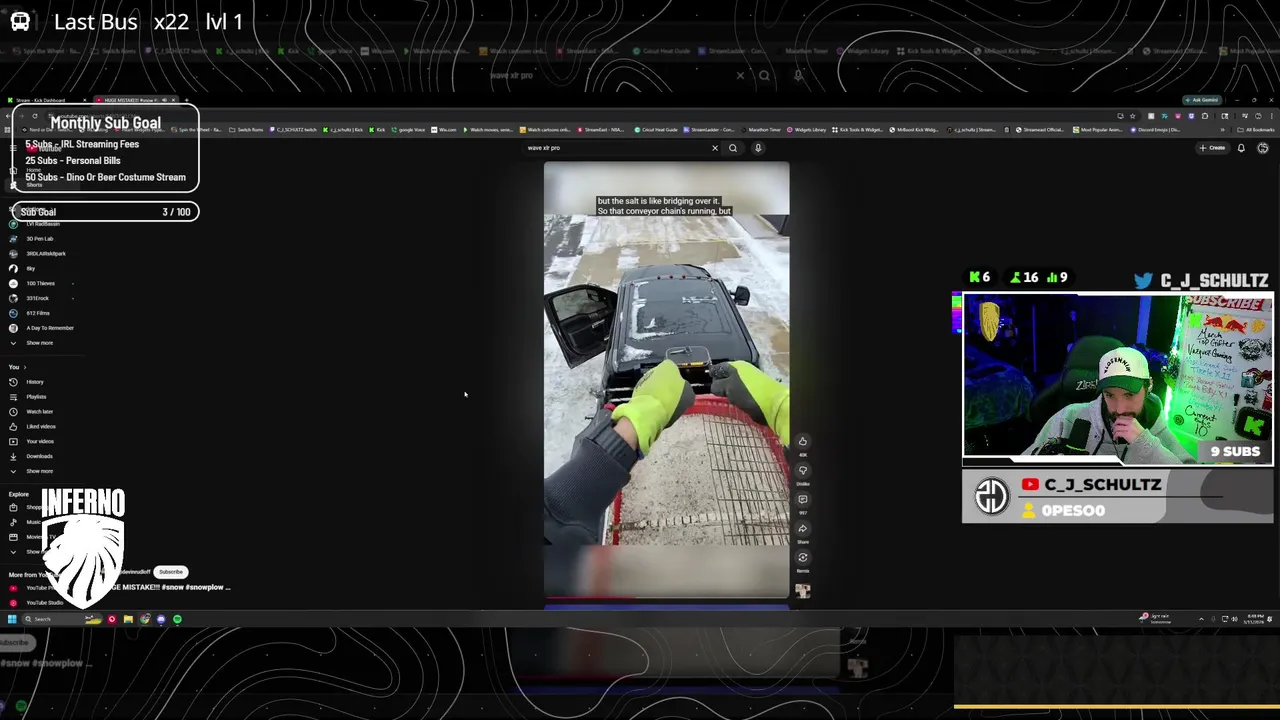Dislike the Short with the thumbs-down icon
Image resolution: width=1280 pixels, height=720 pixels.
point(802,470)
